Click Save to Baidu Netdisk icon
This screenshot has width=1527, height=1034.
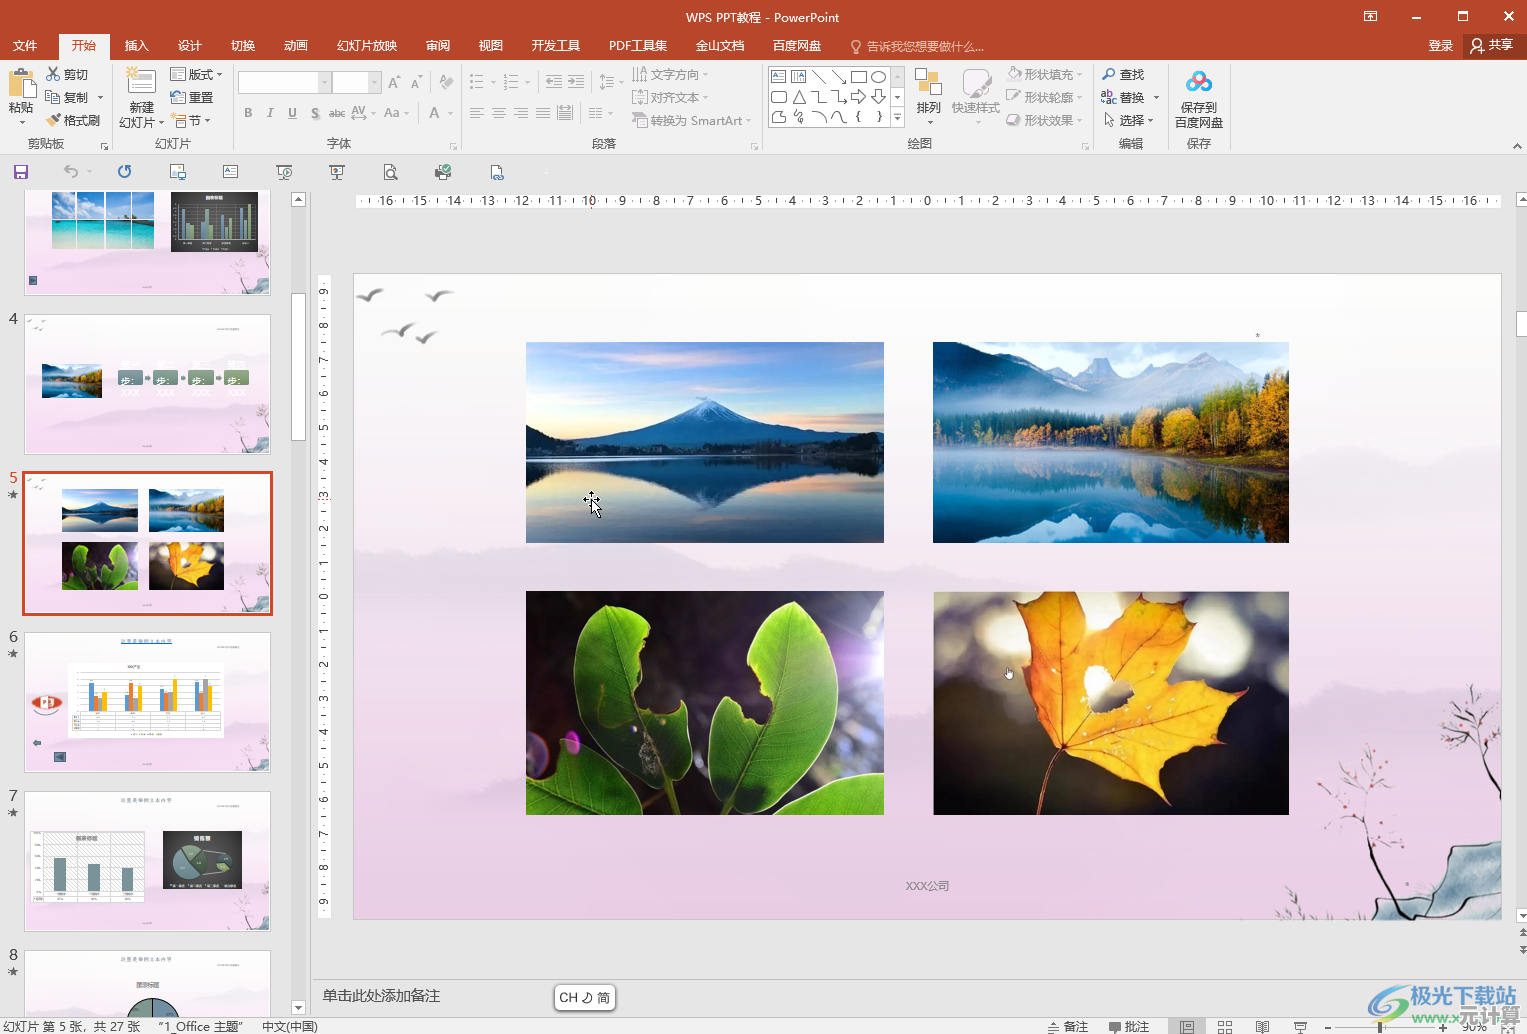(1199, 82)
